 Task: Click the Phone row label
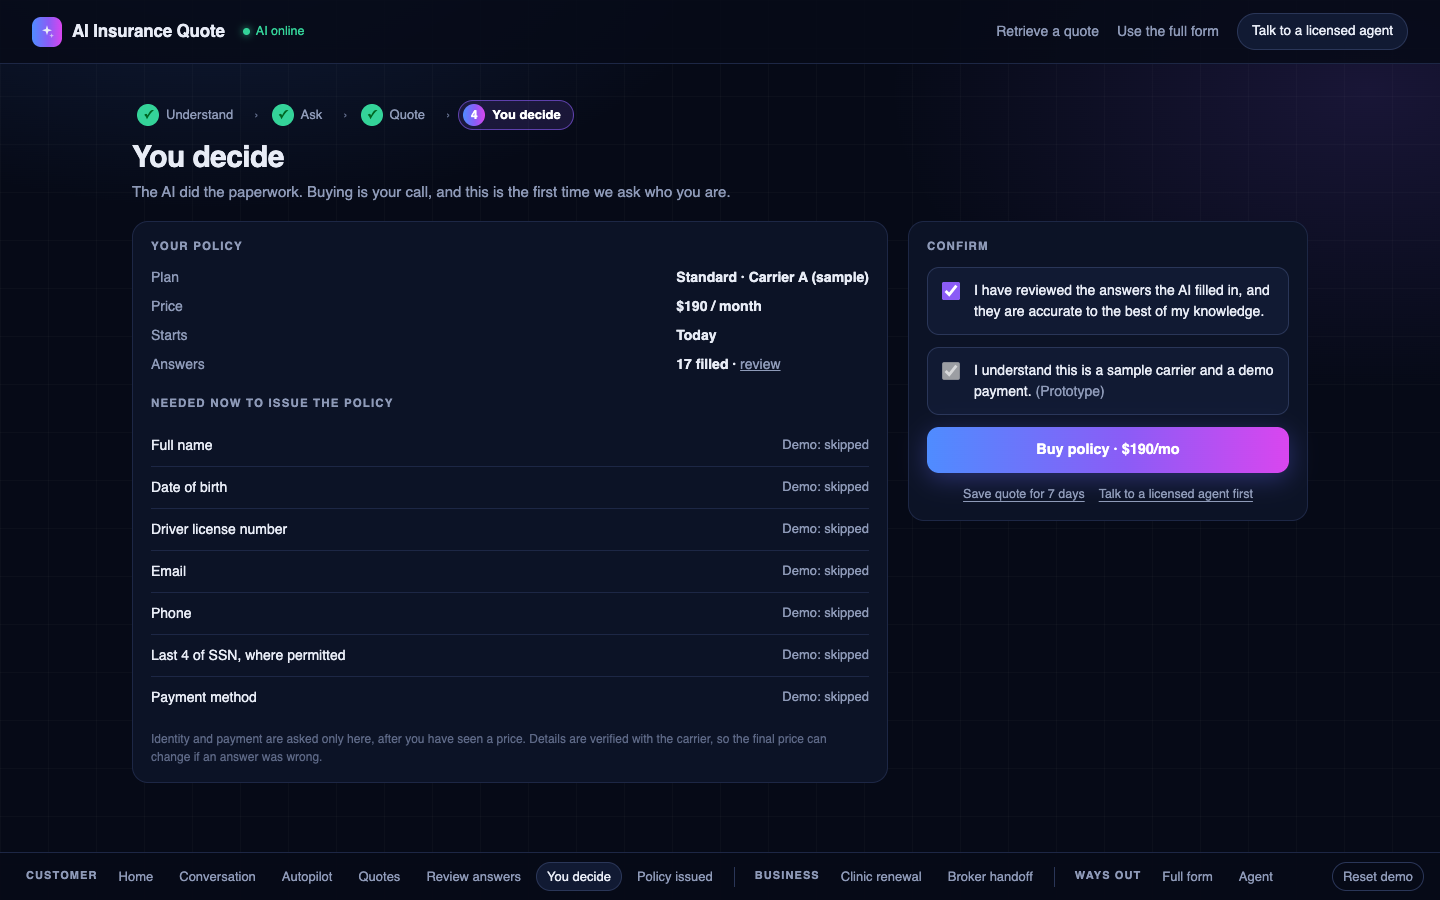[171, 613]
